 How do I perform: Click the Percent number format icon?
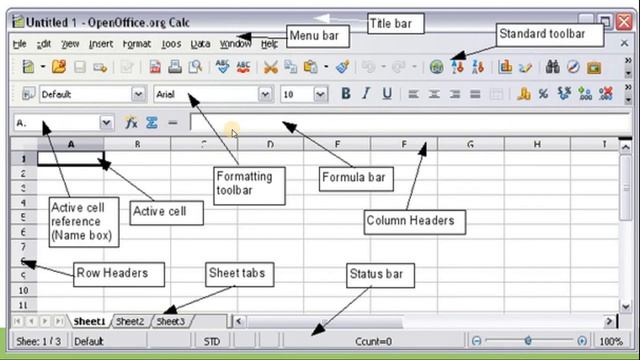point(543,94)
